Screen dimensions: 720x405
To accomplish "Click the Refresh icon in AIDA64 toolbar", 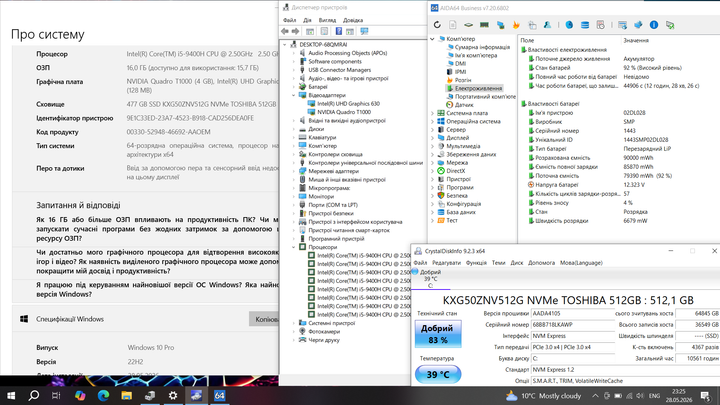I will [x=437, y=25].
